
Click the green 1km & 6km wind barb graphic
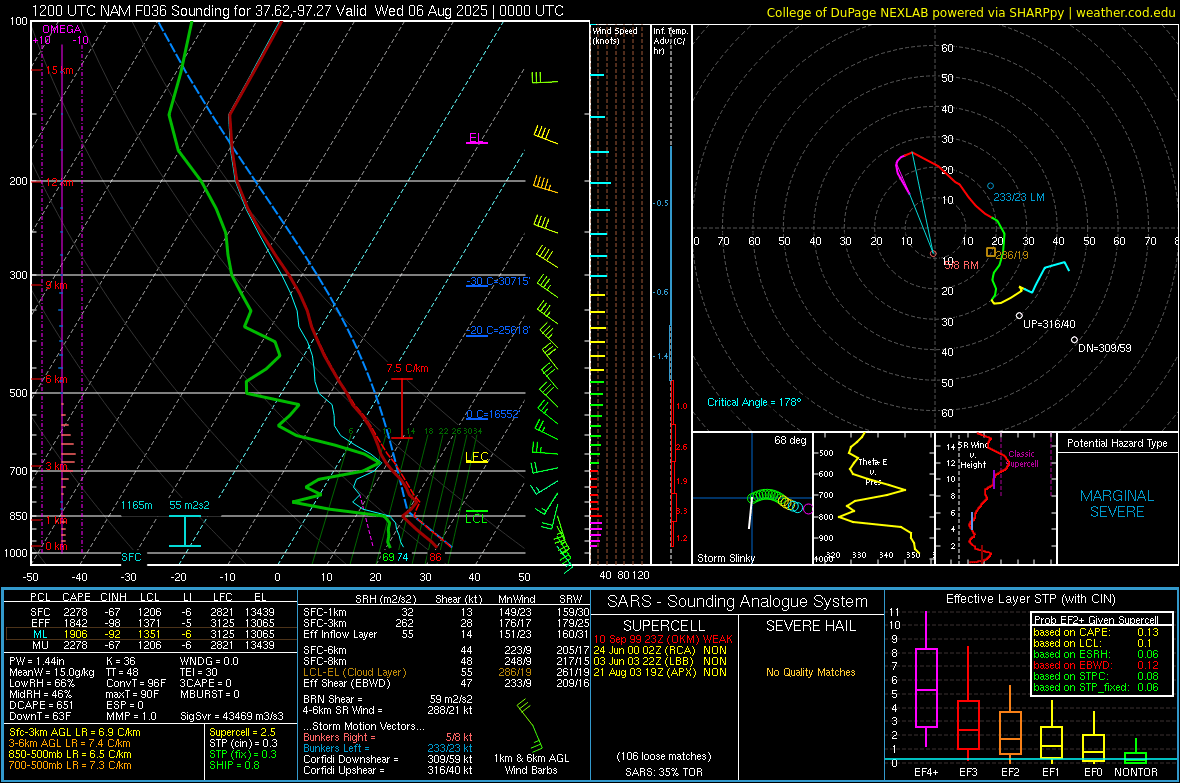click(x=530, y=726)
